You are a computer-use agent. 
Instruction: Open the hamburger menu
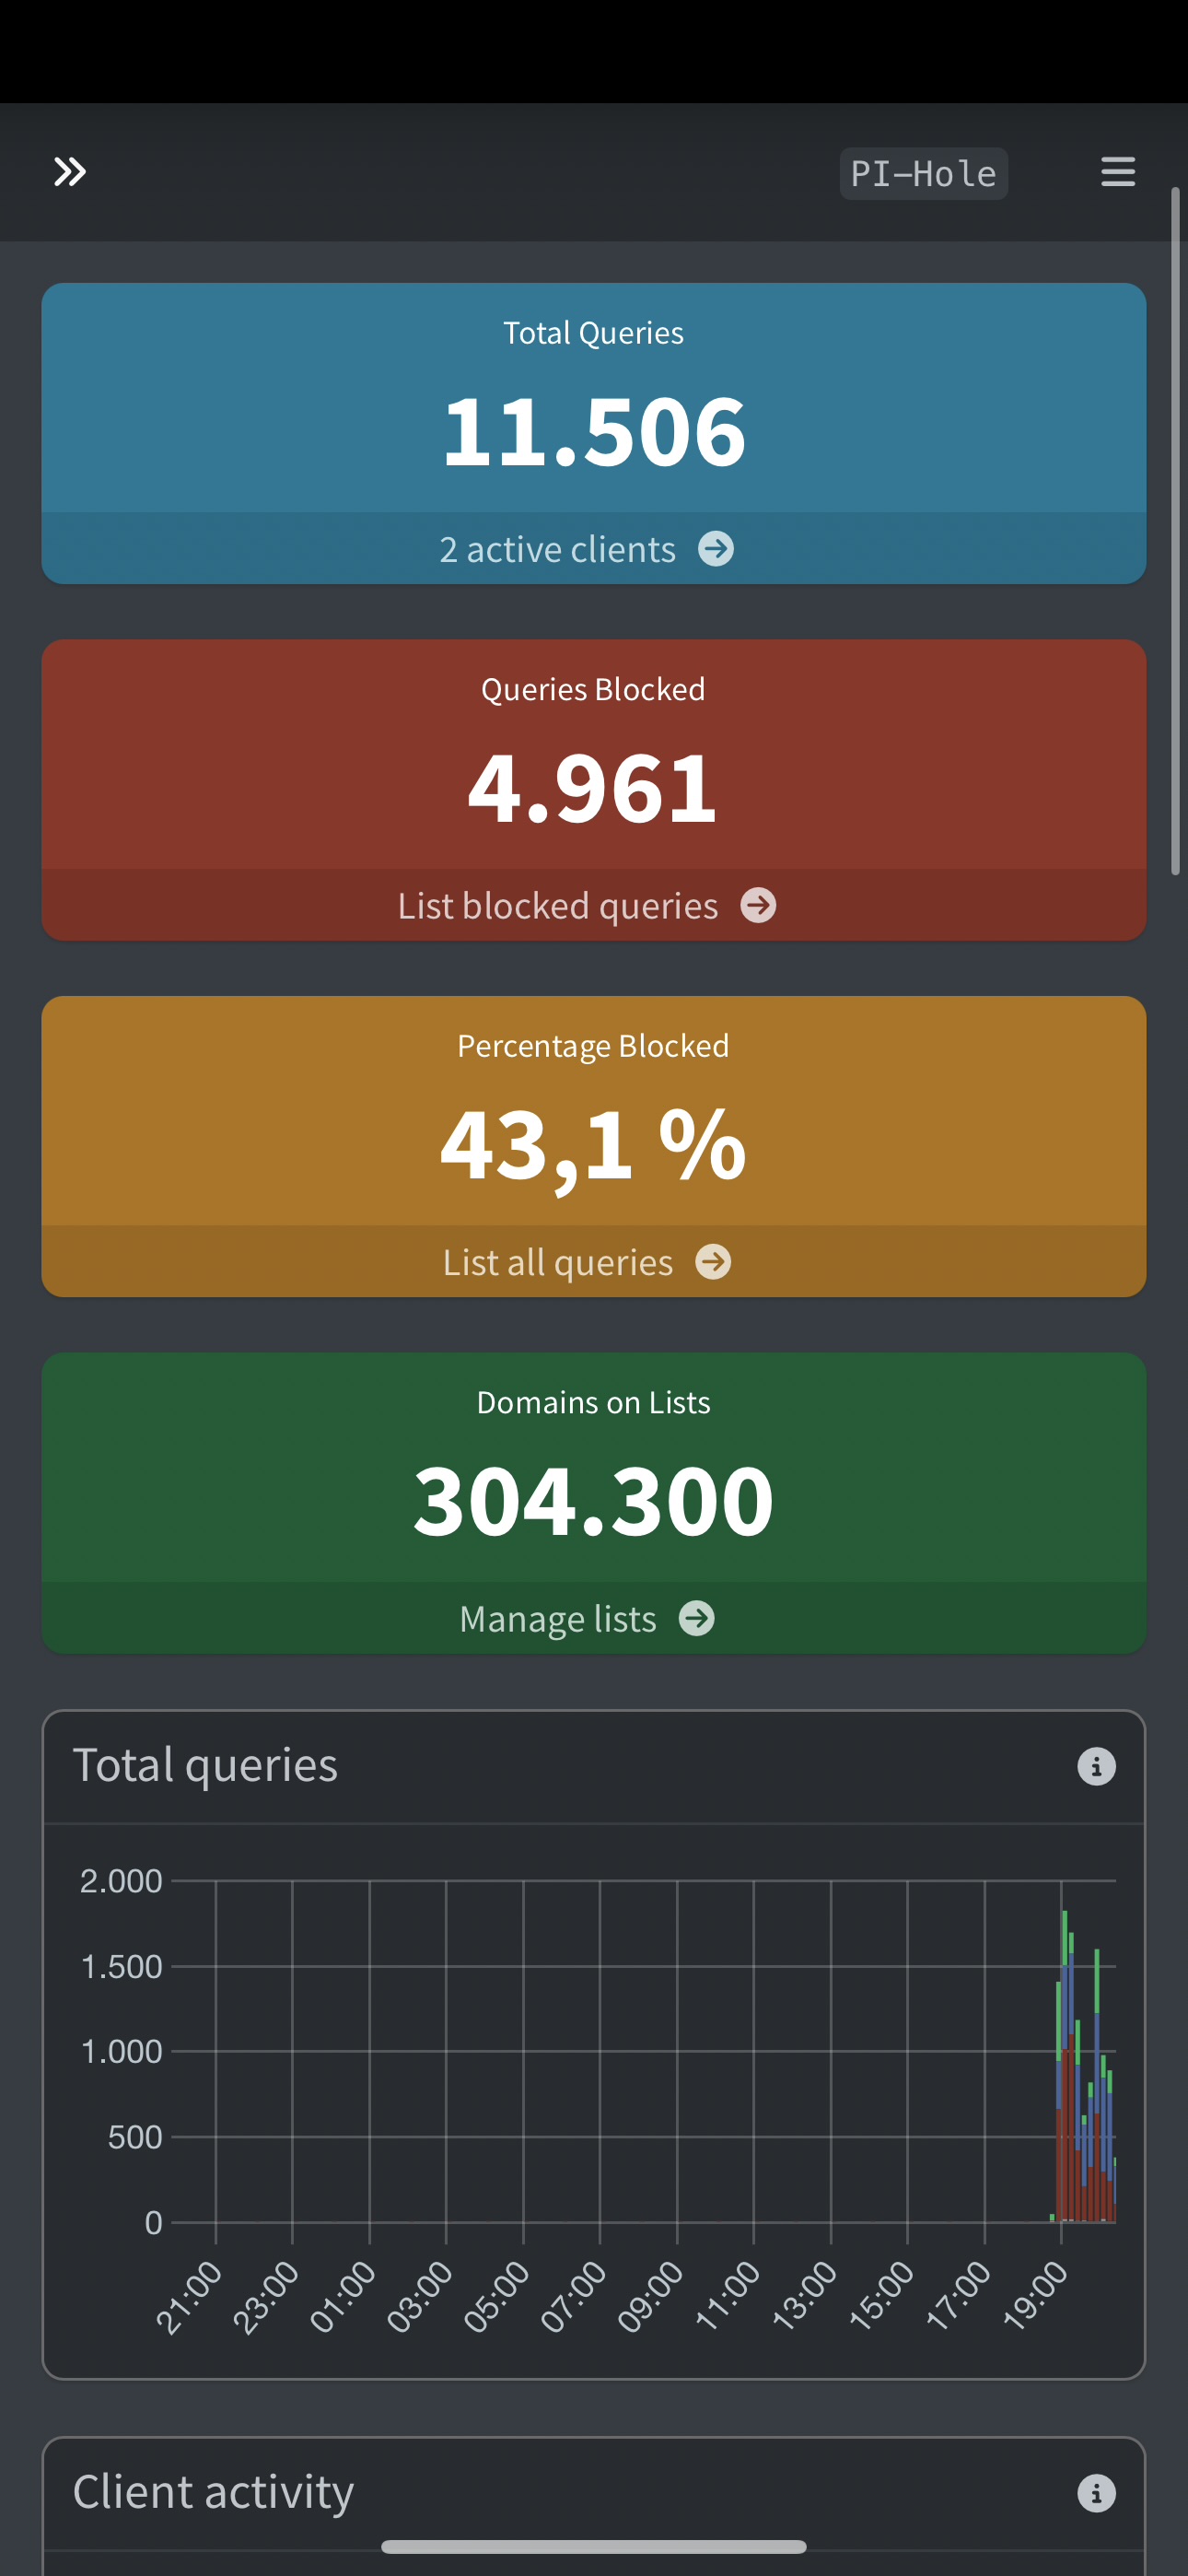pyautogui.click(x=1117, y=172)
